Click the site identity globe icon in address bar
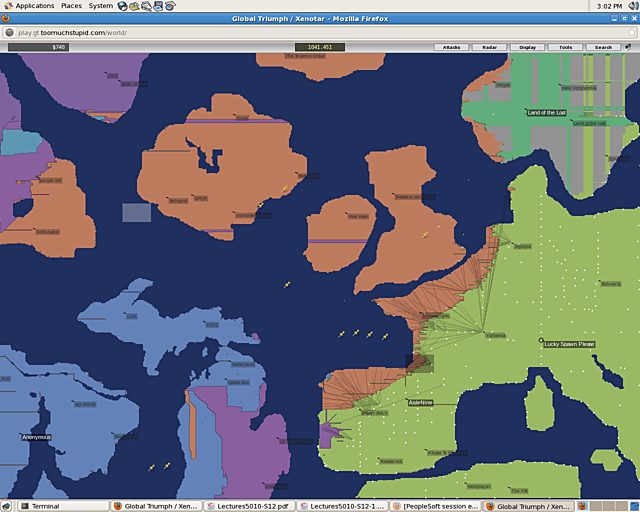Image resolution: width=640 pixels, height=512 pixels. (x=9, y=33)
